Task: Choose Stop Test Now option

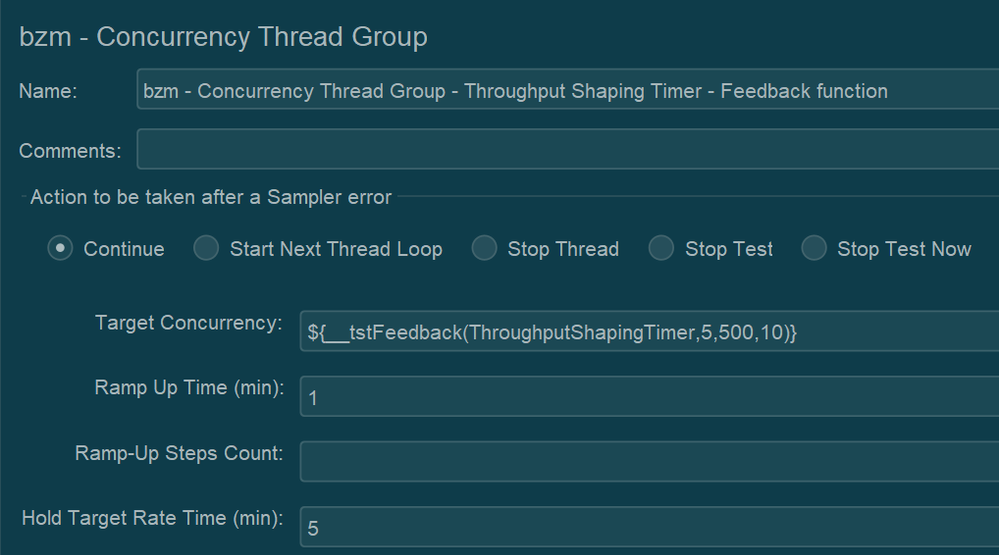Action: pyautogui.click(x=814, y=249)
